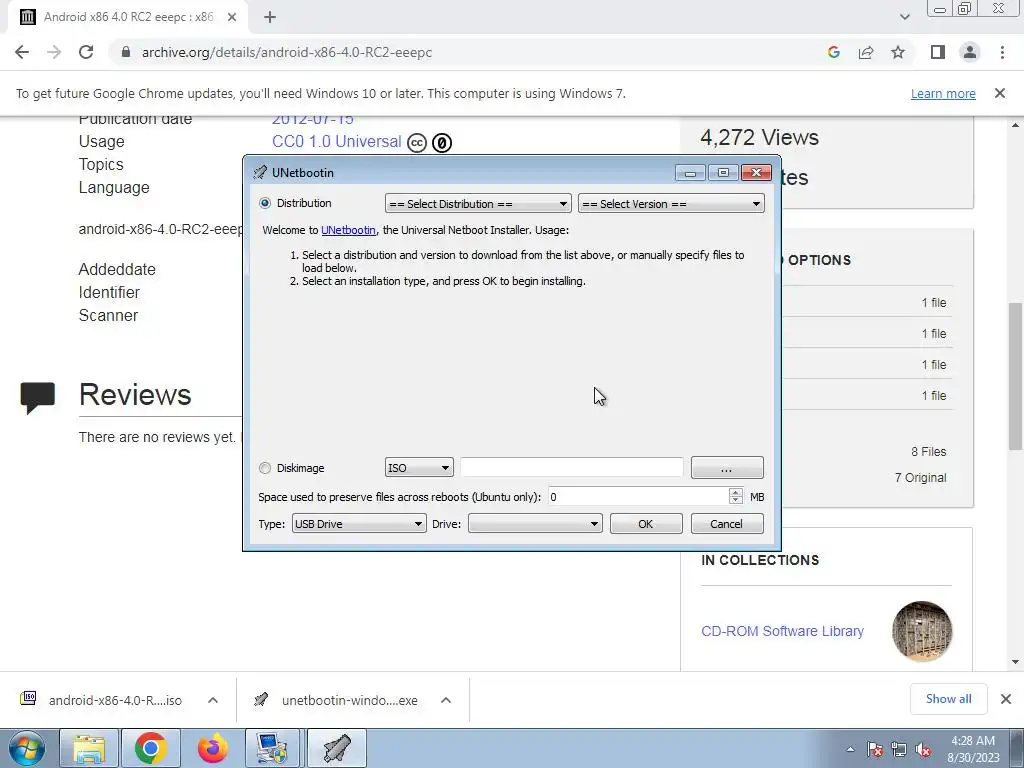
Task: Open the Select Distribution dropdown
Action: click(478, 204)
